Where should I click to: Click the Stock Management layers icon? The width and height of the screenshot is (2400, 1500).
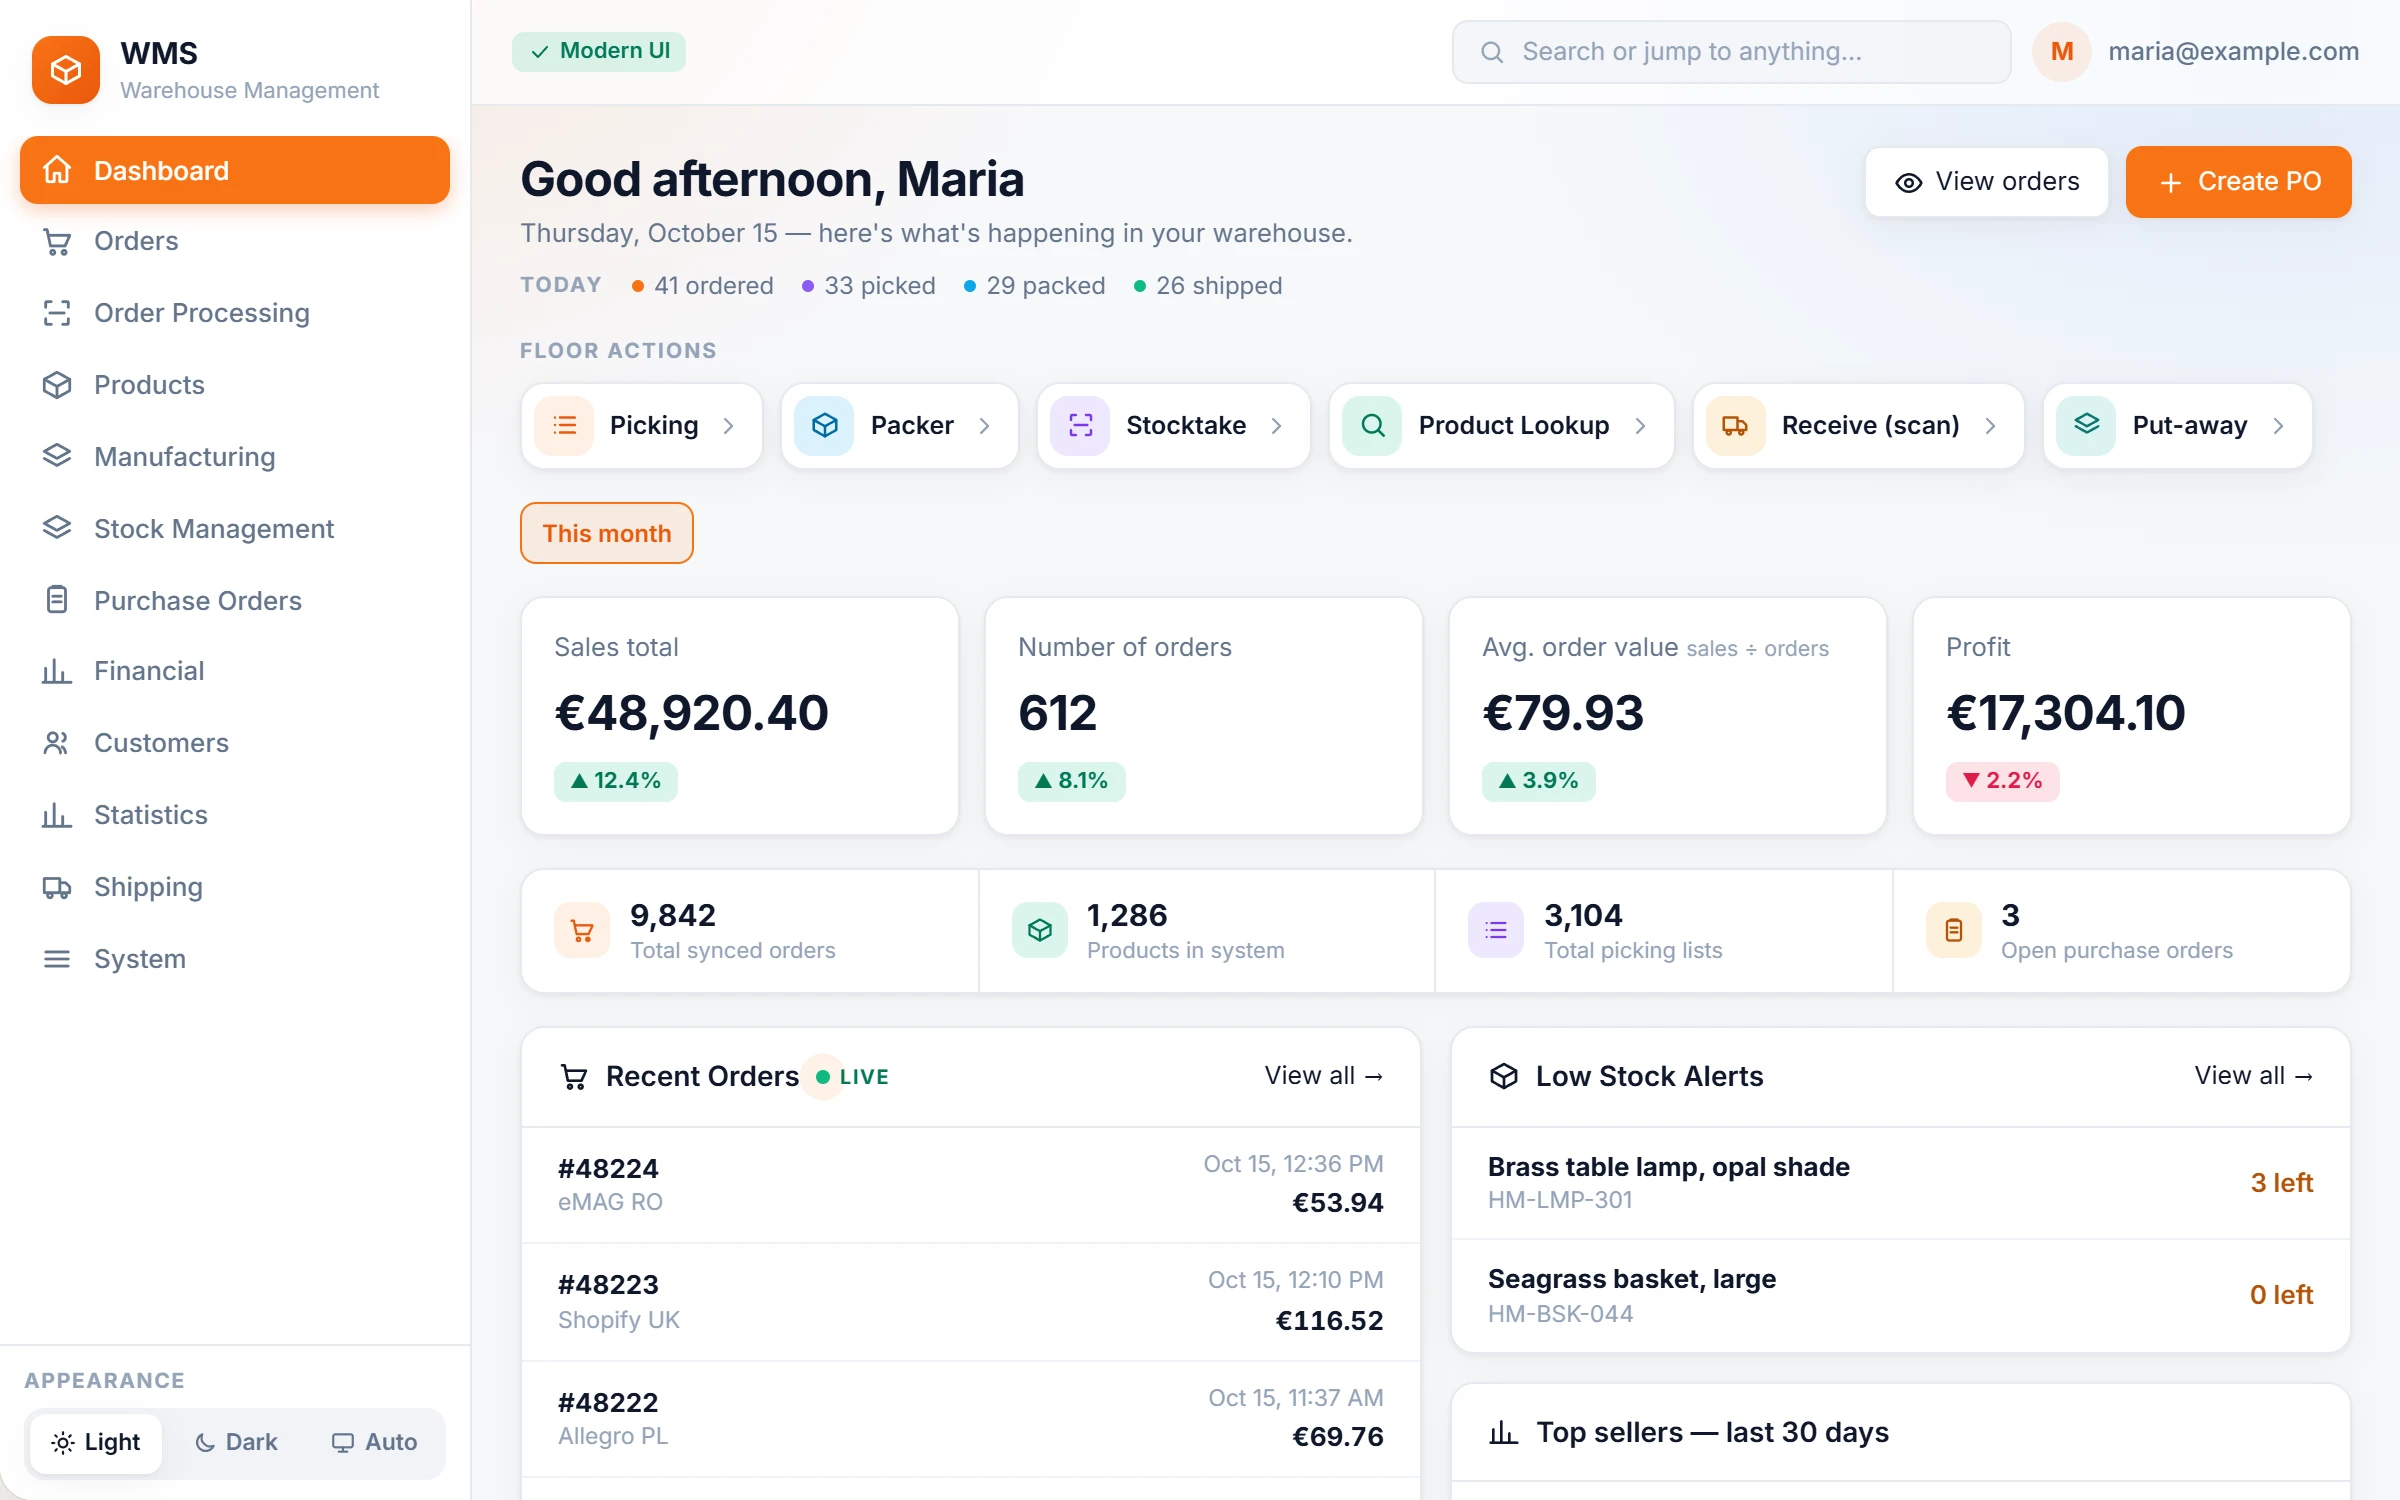57,528
